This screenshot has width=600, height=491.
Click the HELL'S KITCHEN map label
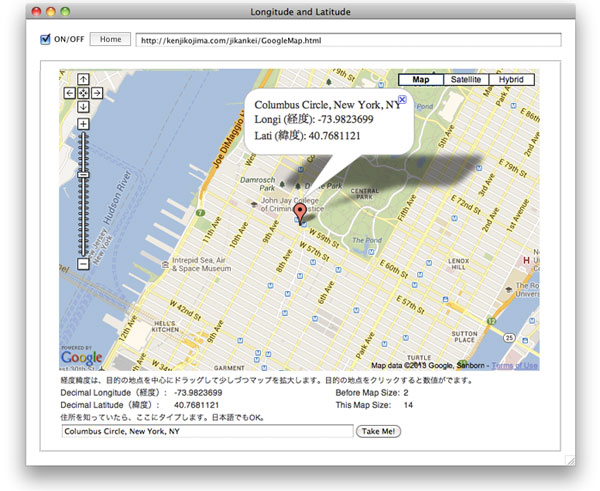click(165, 326)
